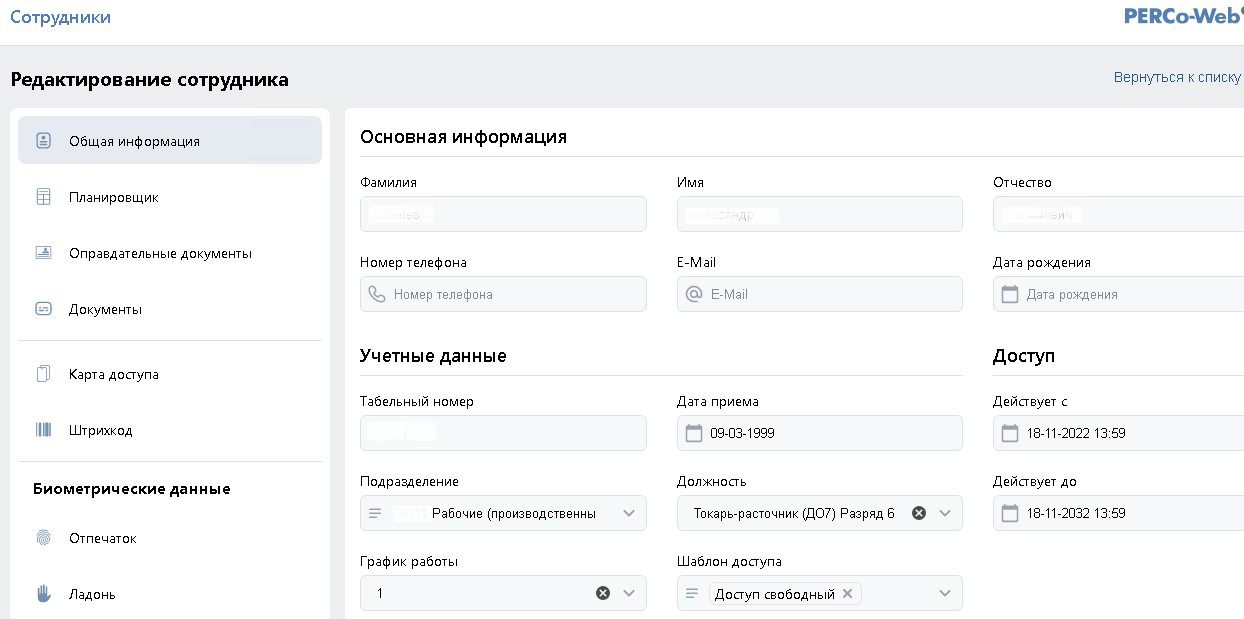The height and width of the screenshot is (619, 1244).
Task: Clear the График работы value with the X icon
Action: pos(603,593)
